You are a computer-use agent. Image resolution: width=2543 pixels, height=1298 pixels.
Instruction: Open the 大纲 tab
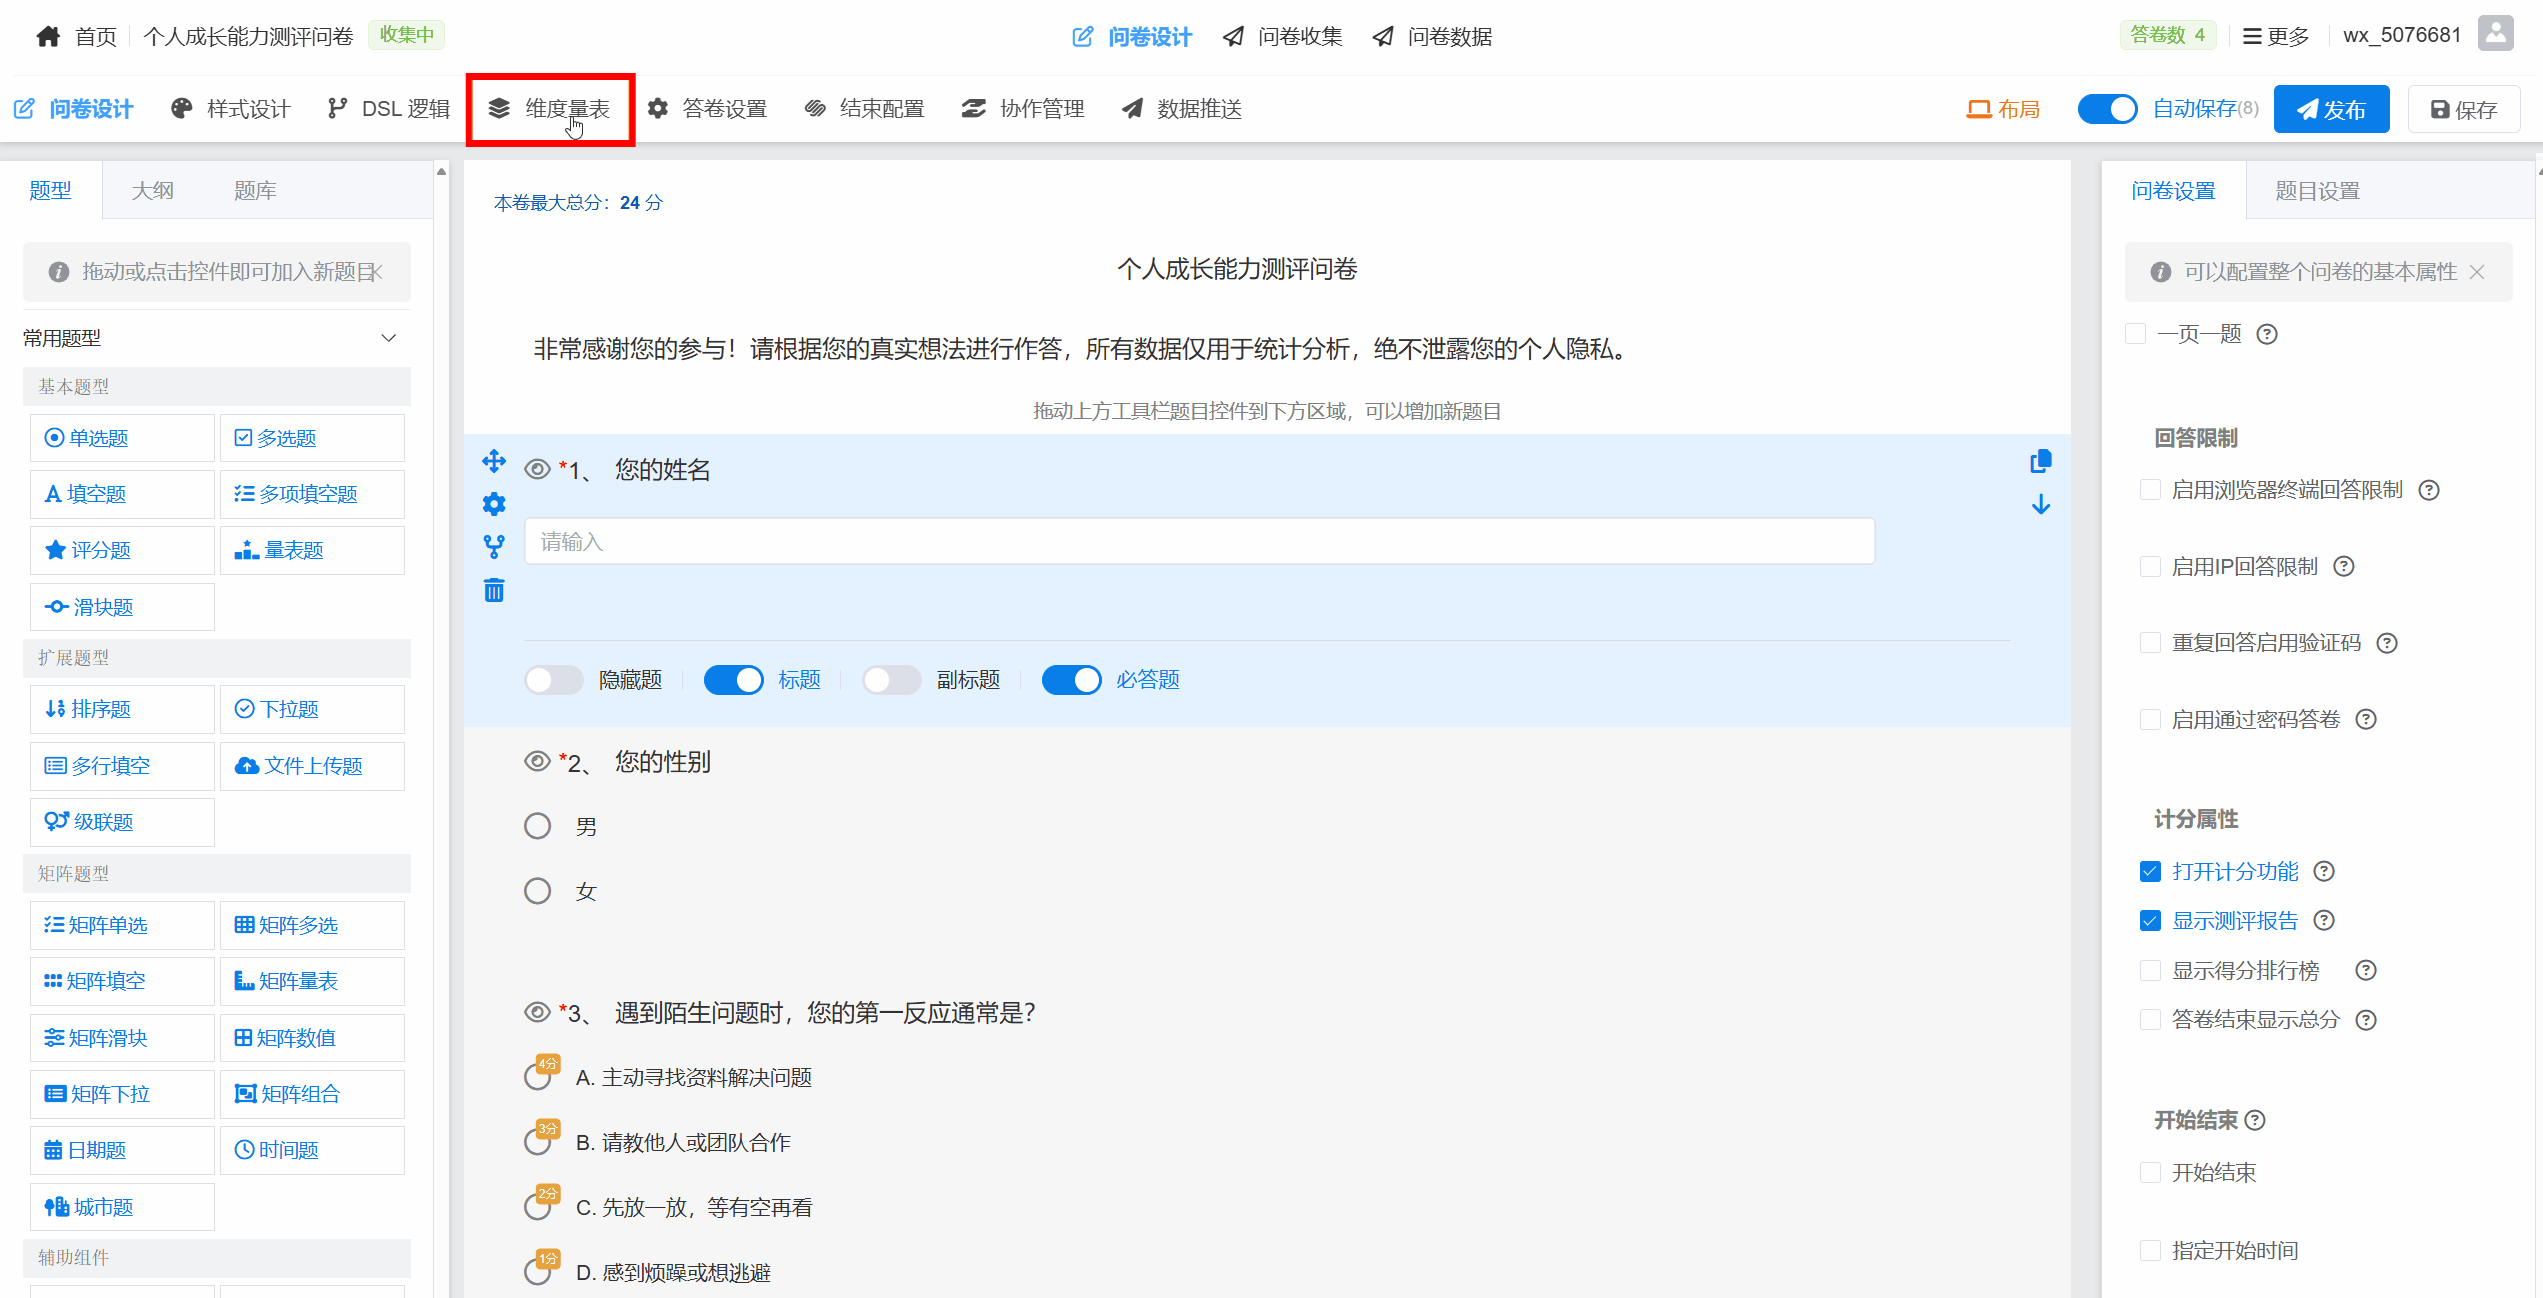(x=152, y=191)
